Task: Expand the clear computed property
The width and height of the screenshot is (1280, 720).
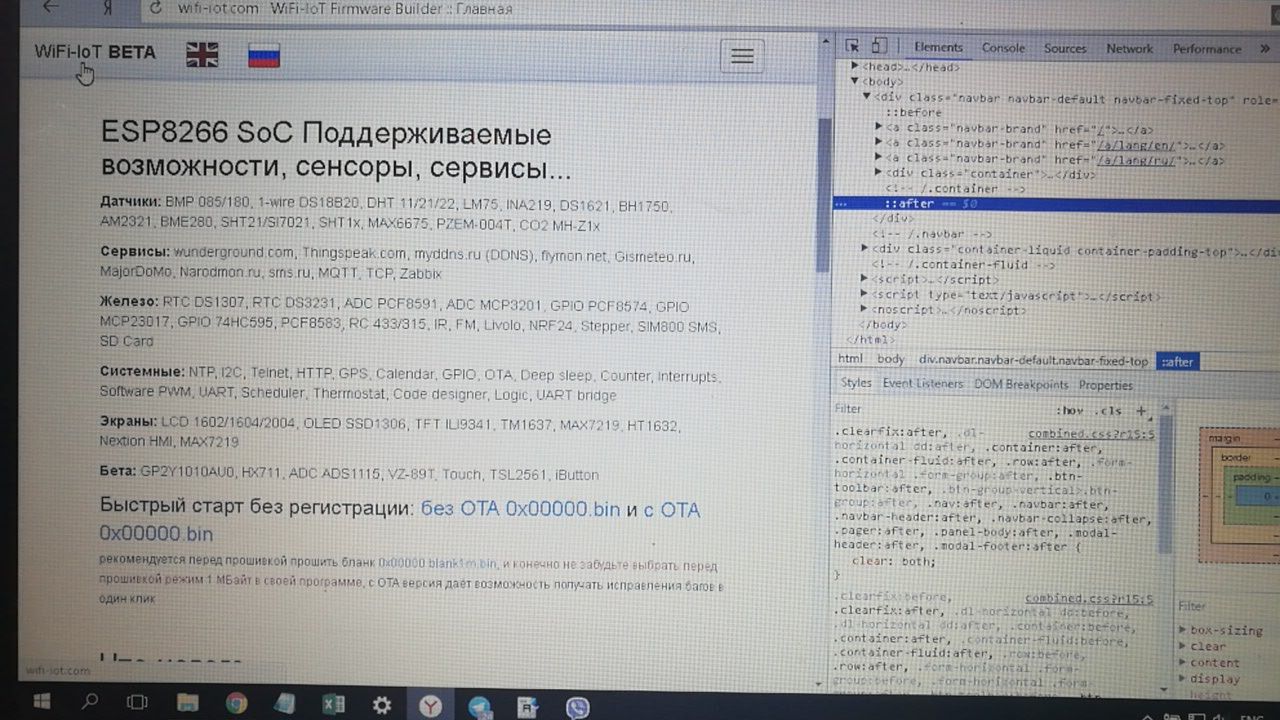Action: pos(1183,646)
